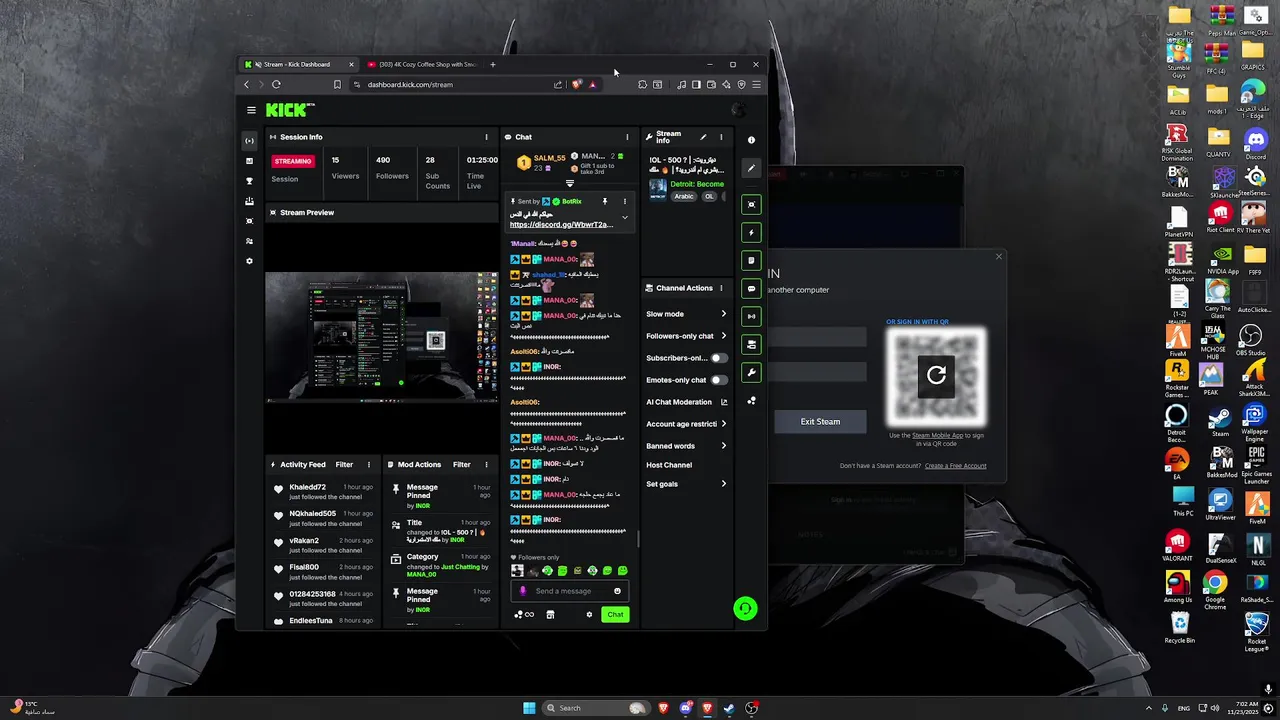1280x720 pixels.
Task: Click the green support headset button
Action: pyautogui.click(x=745, y=608)
